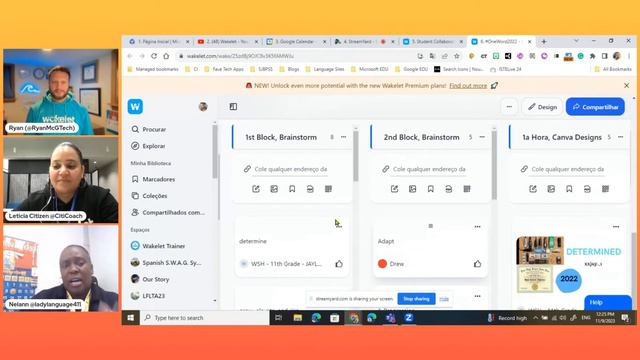Click the Compartilhar share button
This screenshot has height=360, width=640.
click(x=595, y=107)
